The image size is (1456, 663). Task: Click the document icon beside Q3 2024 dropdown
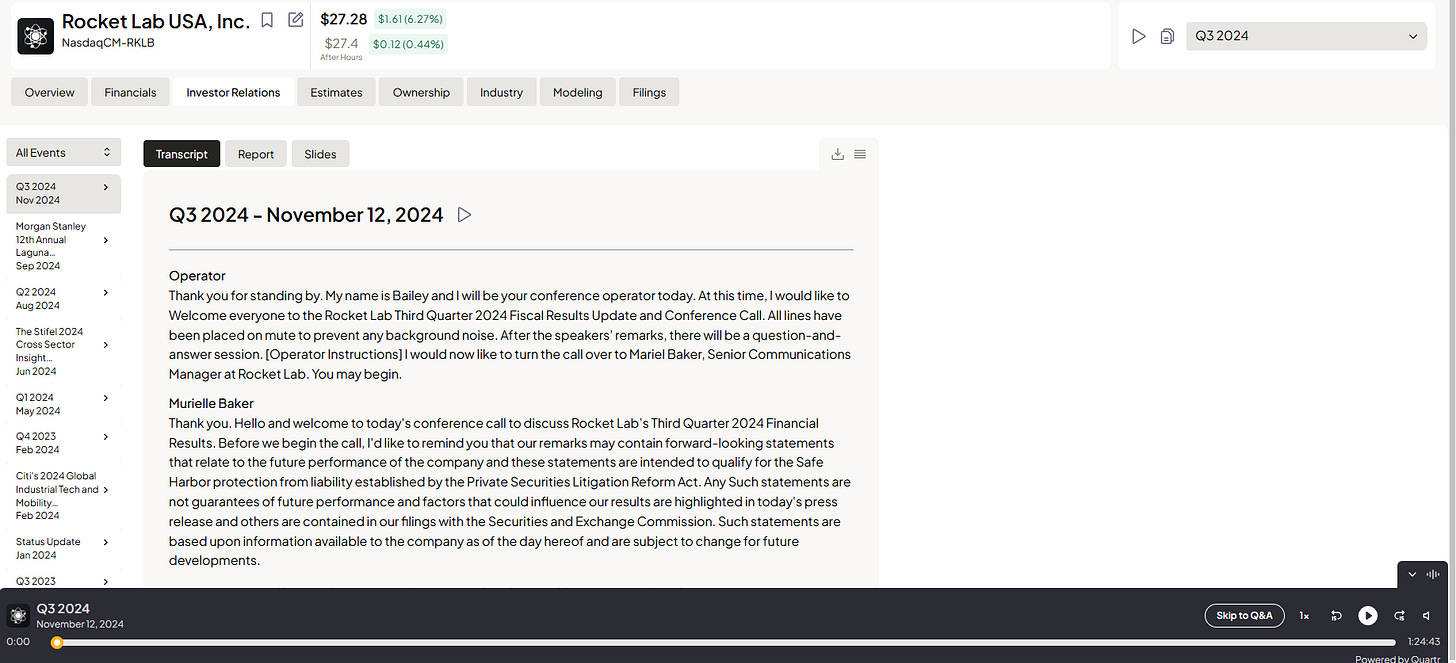[x=1167, y=36]
